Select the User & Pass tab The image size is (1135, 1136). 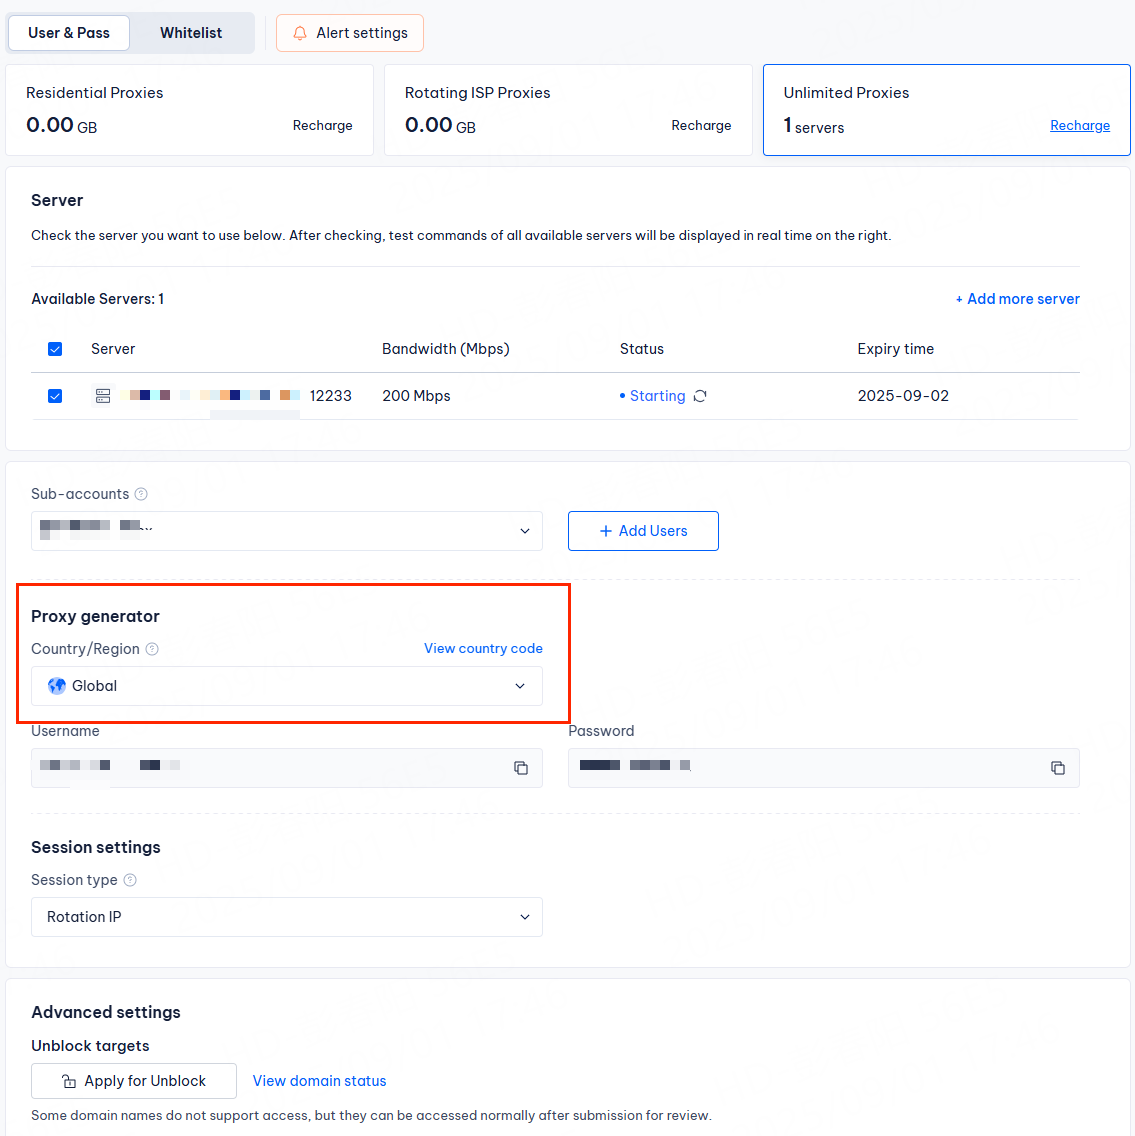[x=69, y=33]
